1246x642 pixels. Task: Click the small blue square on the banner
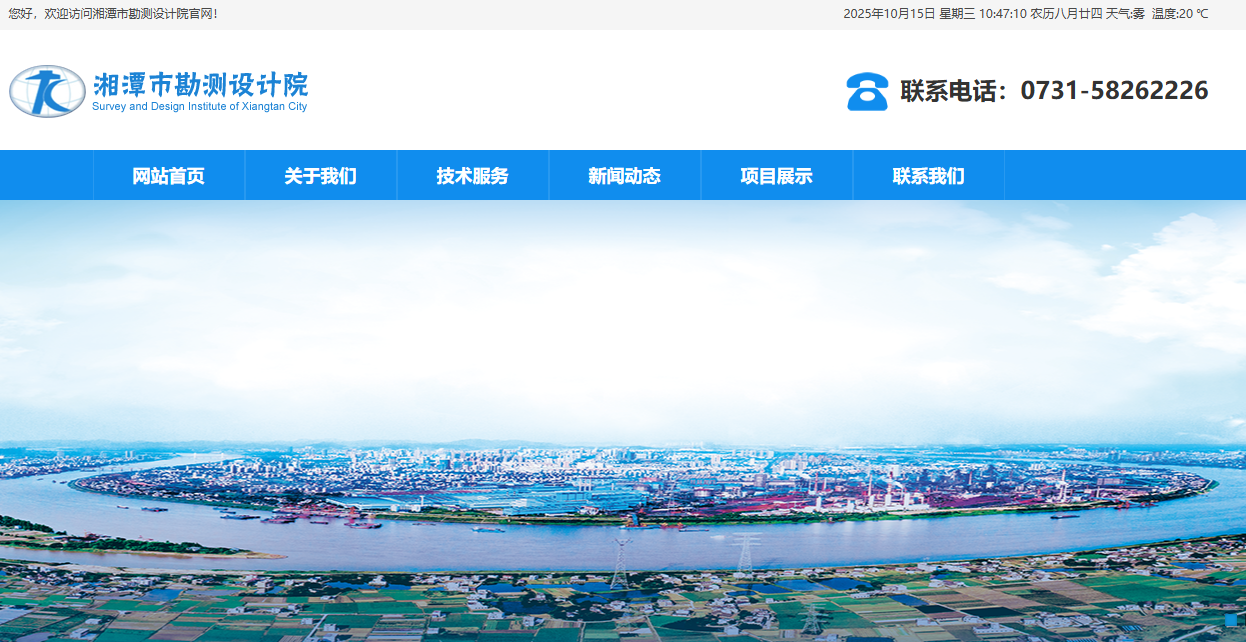[x=1231, y=620]
